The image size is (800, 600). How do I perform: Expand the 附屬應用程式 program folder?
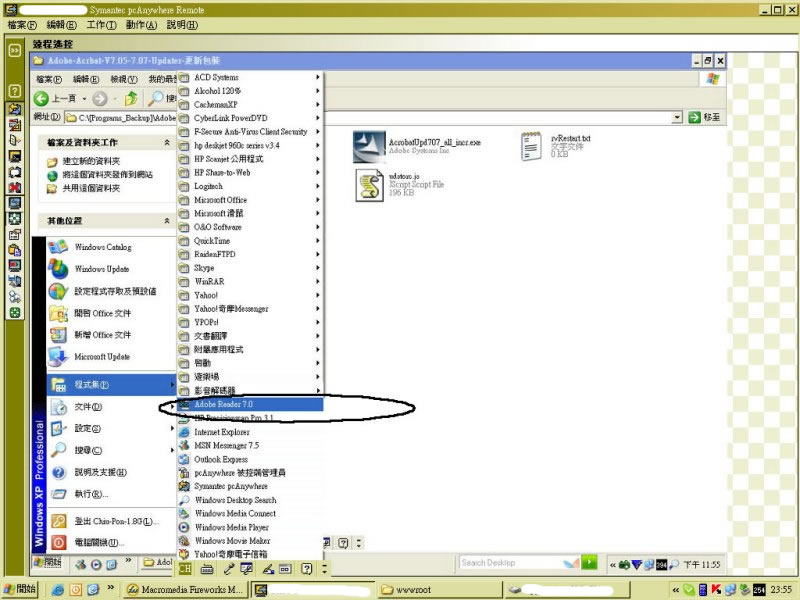[250, 349]
